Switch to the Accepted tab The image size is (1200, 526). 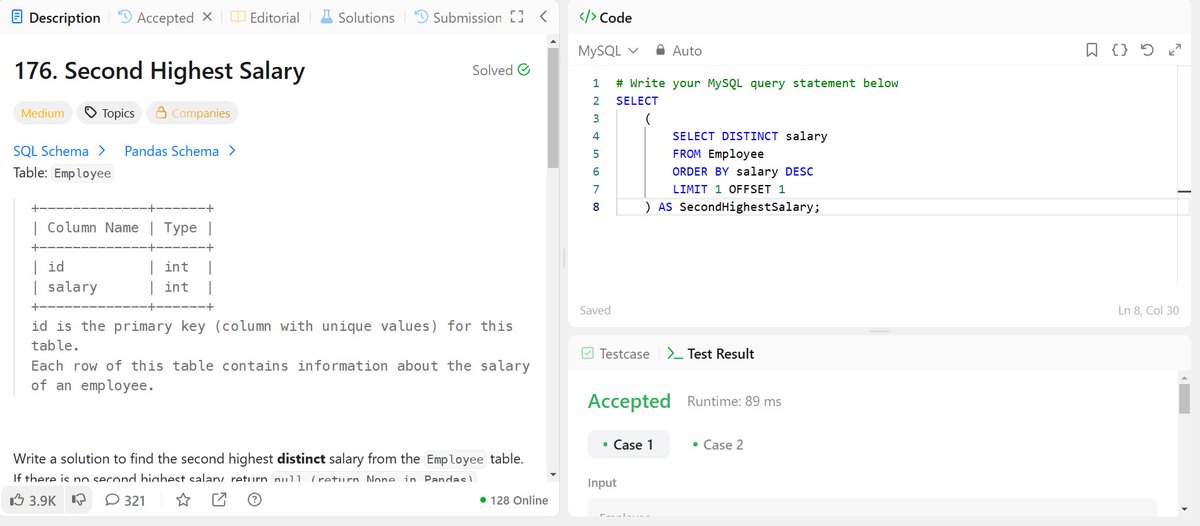pyautogui.click(x=156, y=18)
